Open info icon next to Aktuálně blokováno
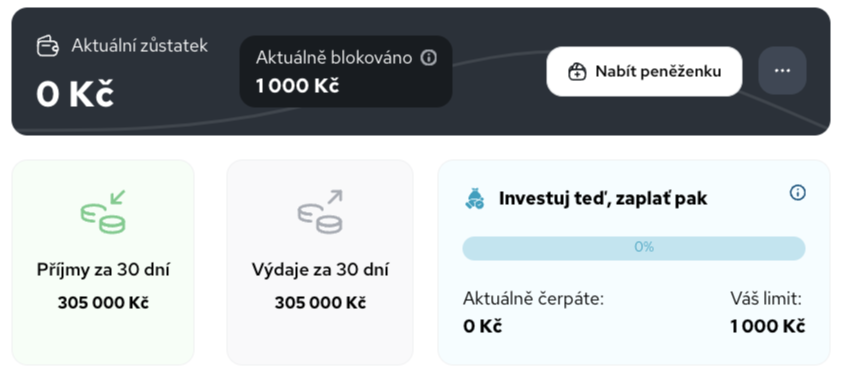This screenshot has height=376, width=848. coord(428,58)
